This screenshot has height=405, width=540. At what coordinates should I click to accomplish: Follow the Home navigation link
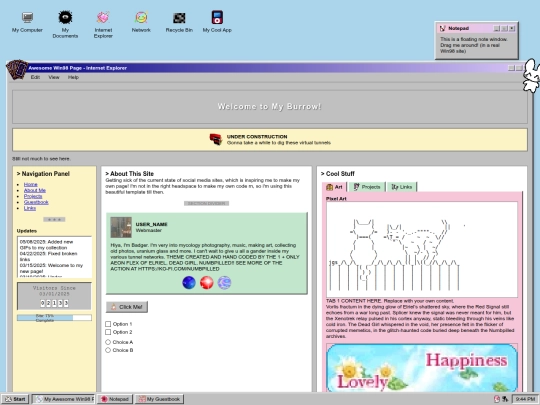[31, 184]
